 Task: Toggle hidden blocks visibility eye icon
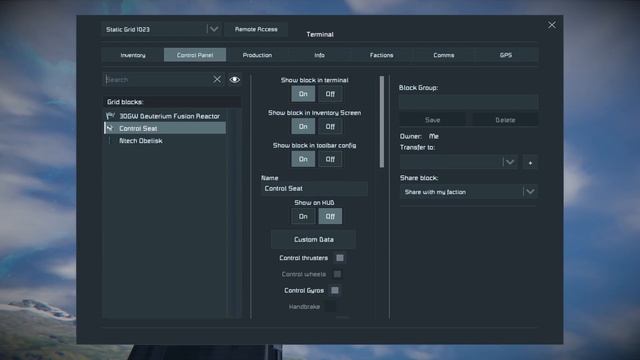[235, 80]
